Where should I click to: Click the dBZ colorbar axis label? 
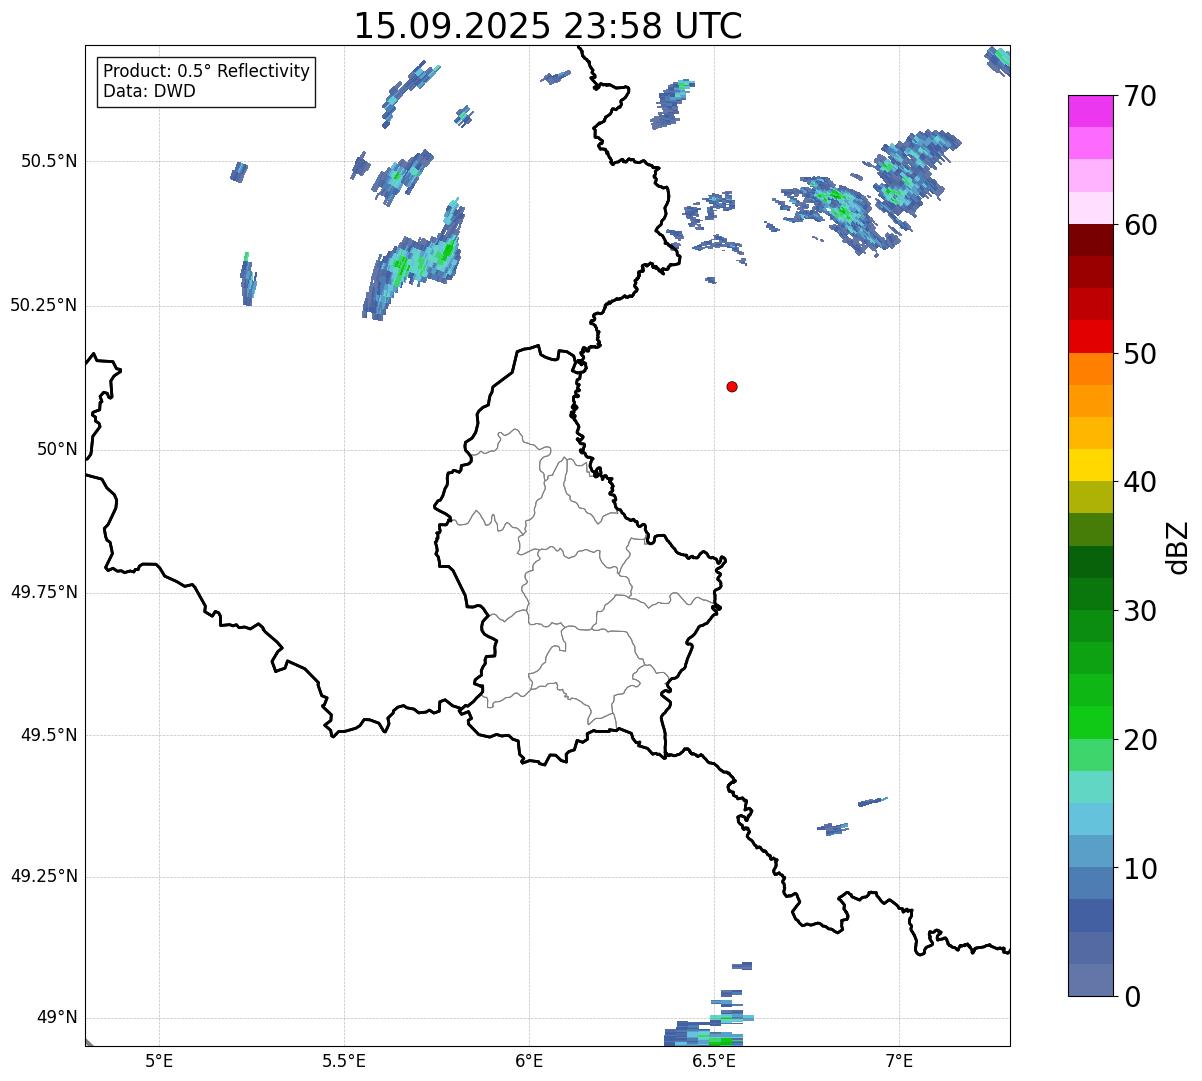click(1179, 546)
